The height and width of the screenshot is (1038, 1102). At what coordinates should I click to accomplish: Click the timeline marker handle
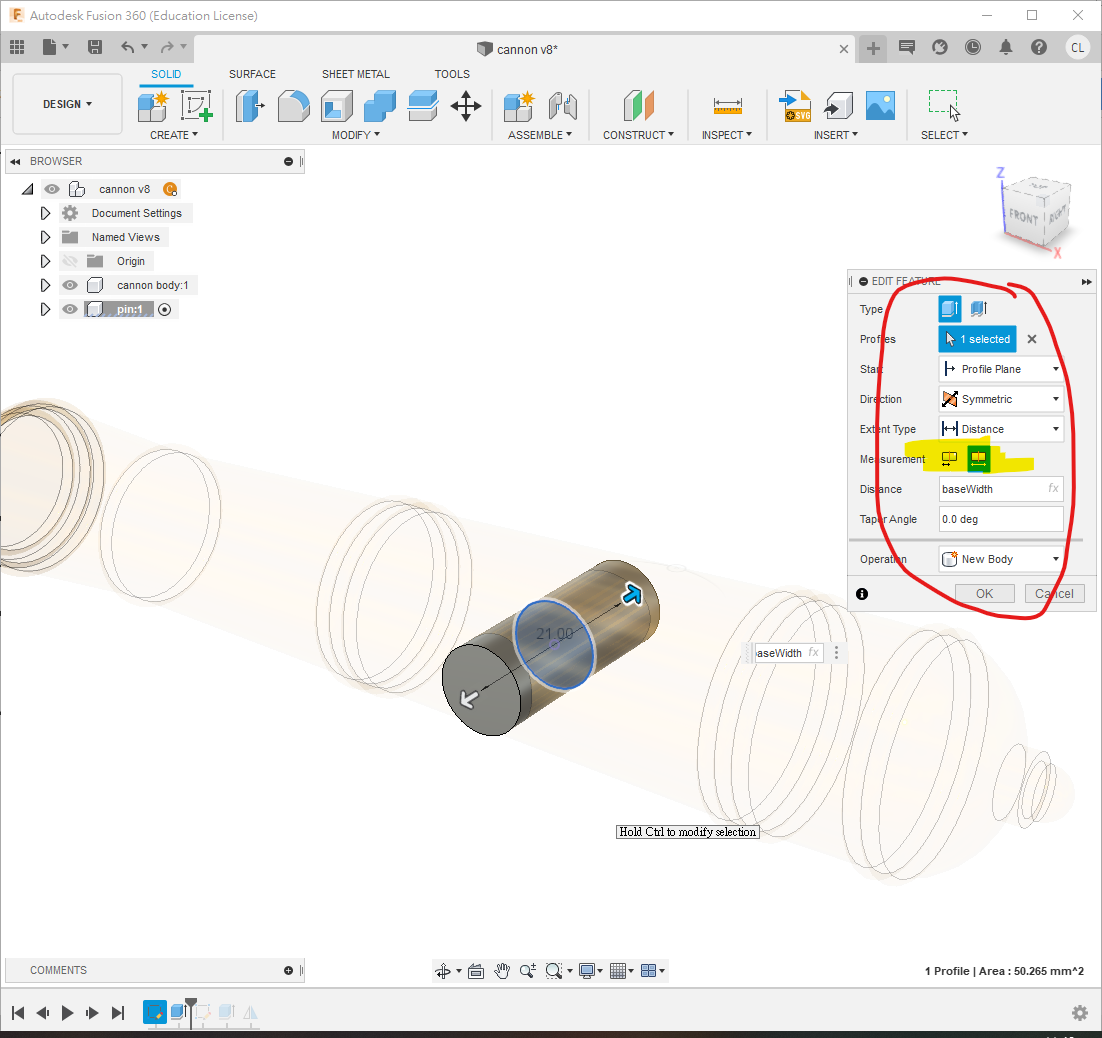click(x=191, y=1003)
